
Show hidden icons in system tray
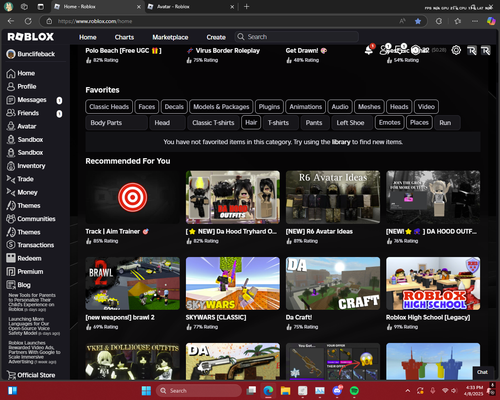tap(408, 391)
